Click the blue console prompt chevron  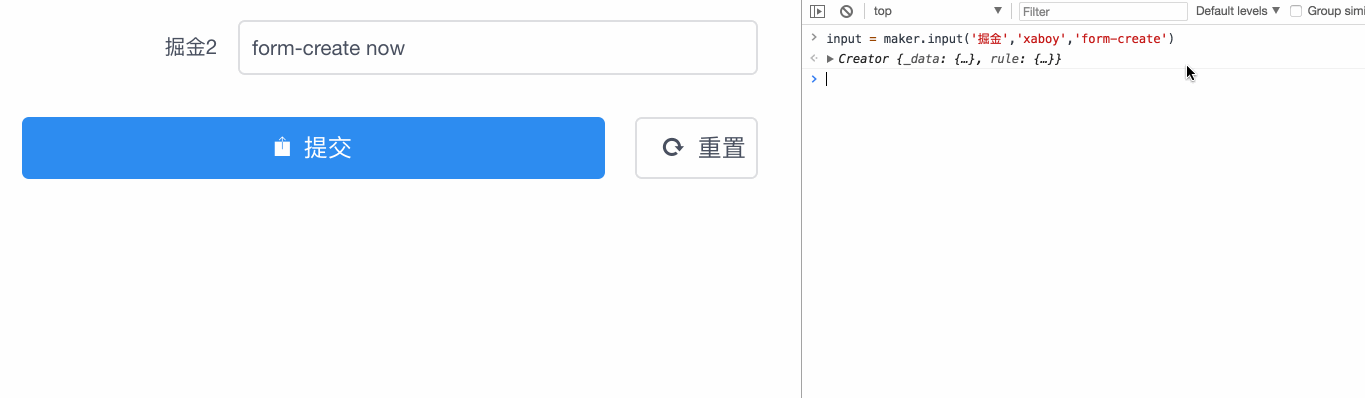tap(814, 78)
